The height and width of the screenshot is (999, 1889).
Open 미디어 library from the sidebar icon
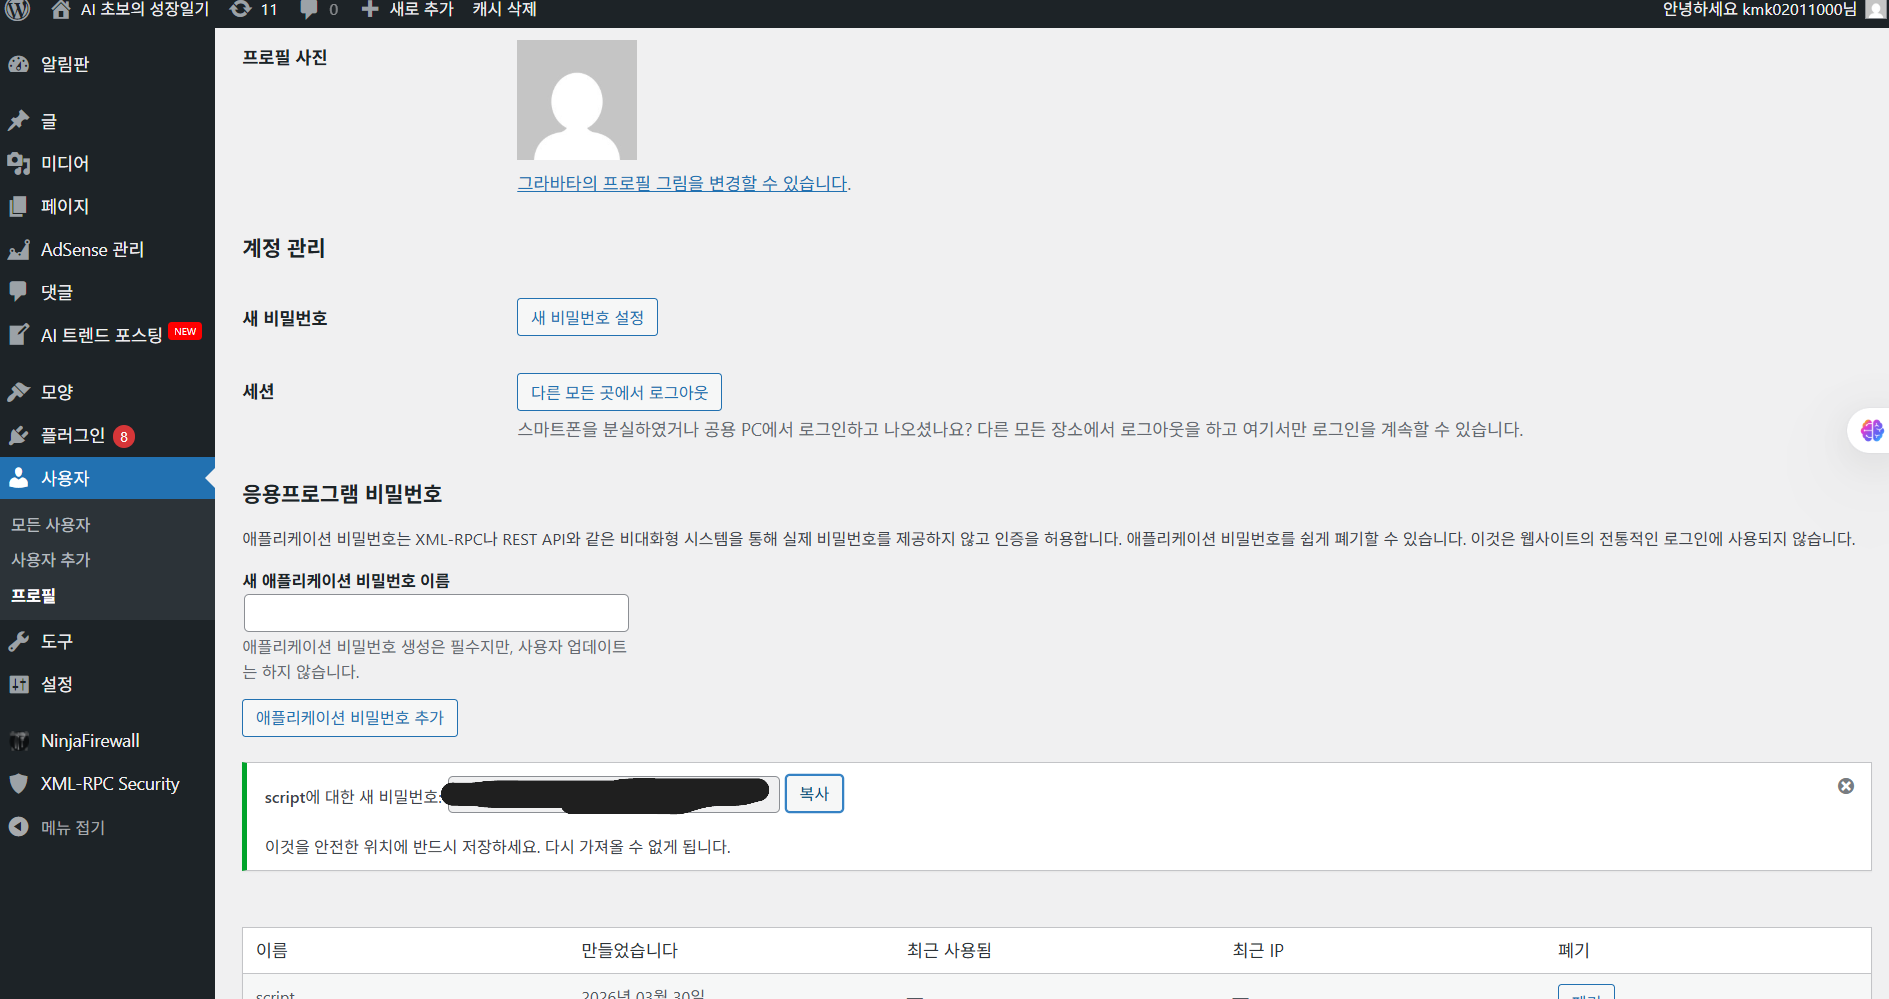(19, 163)
